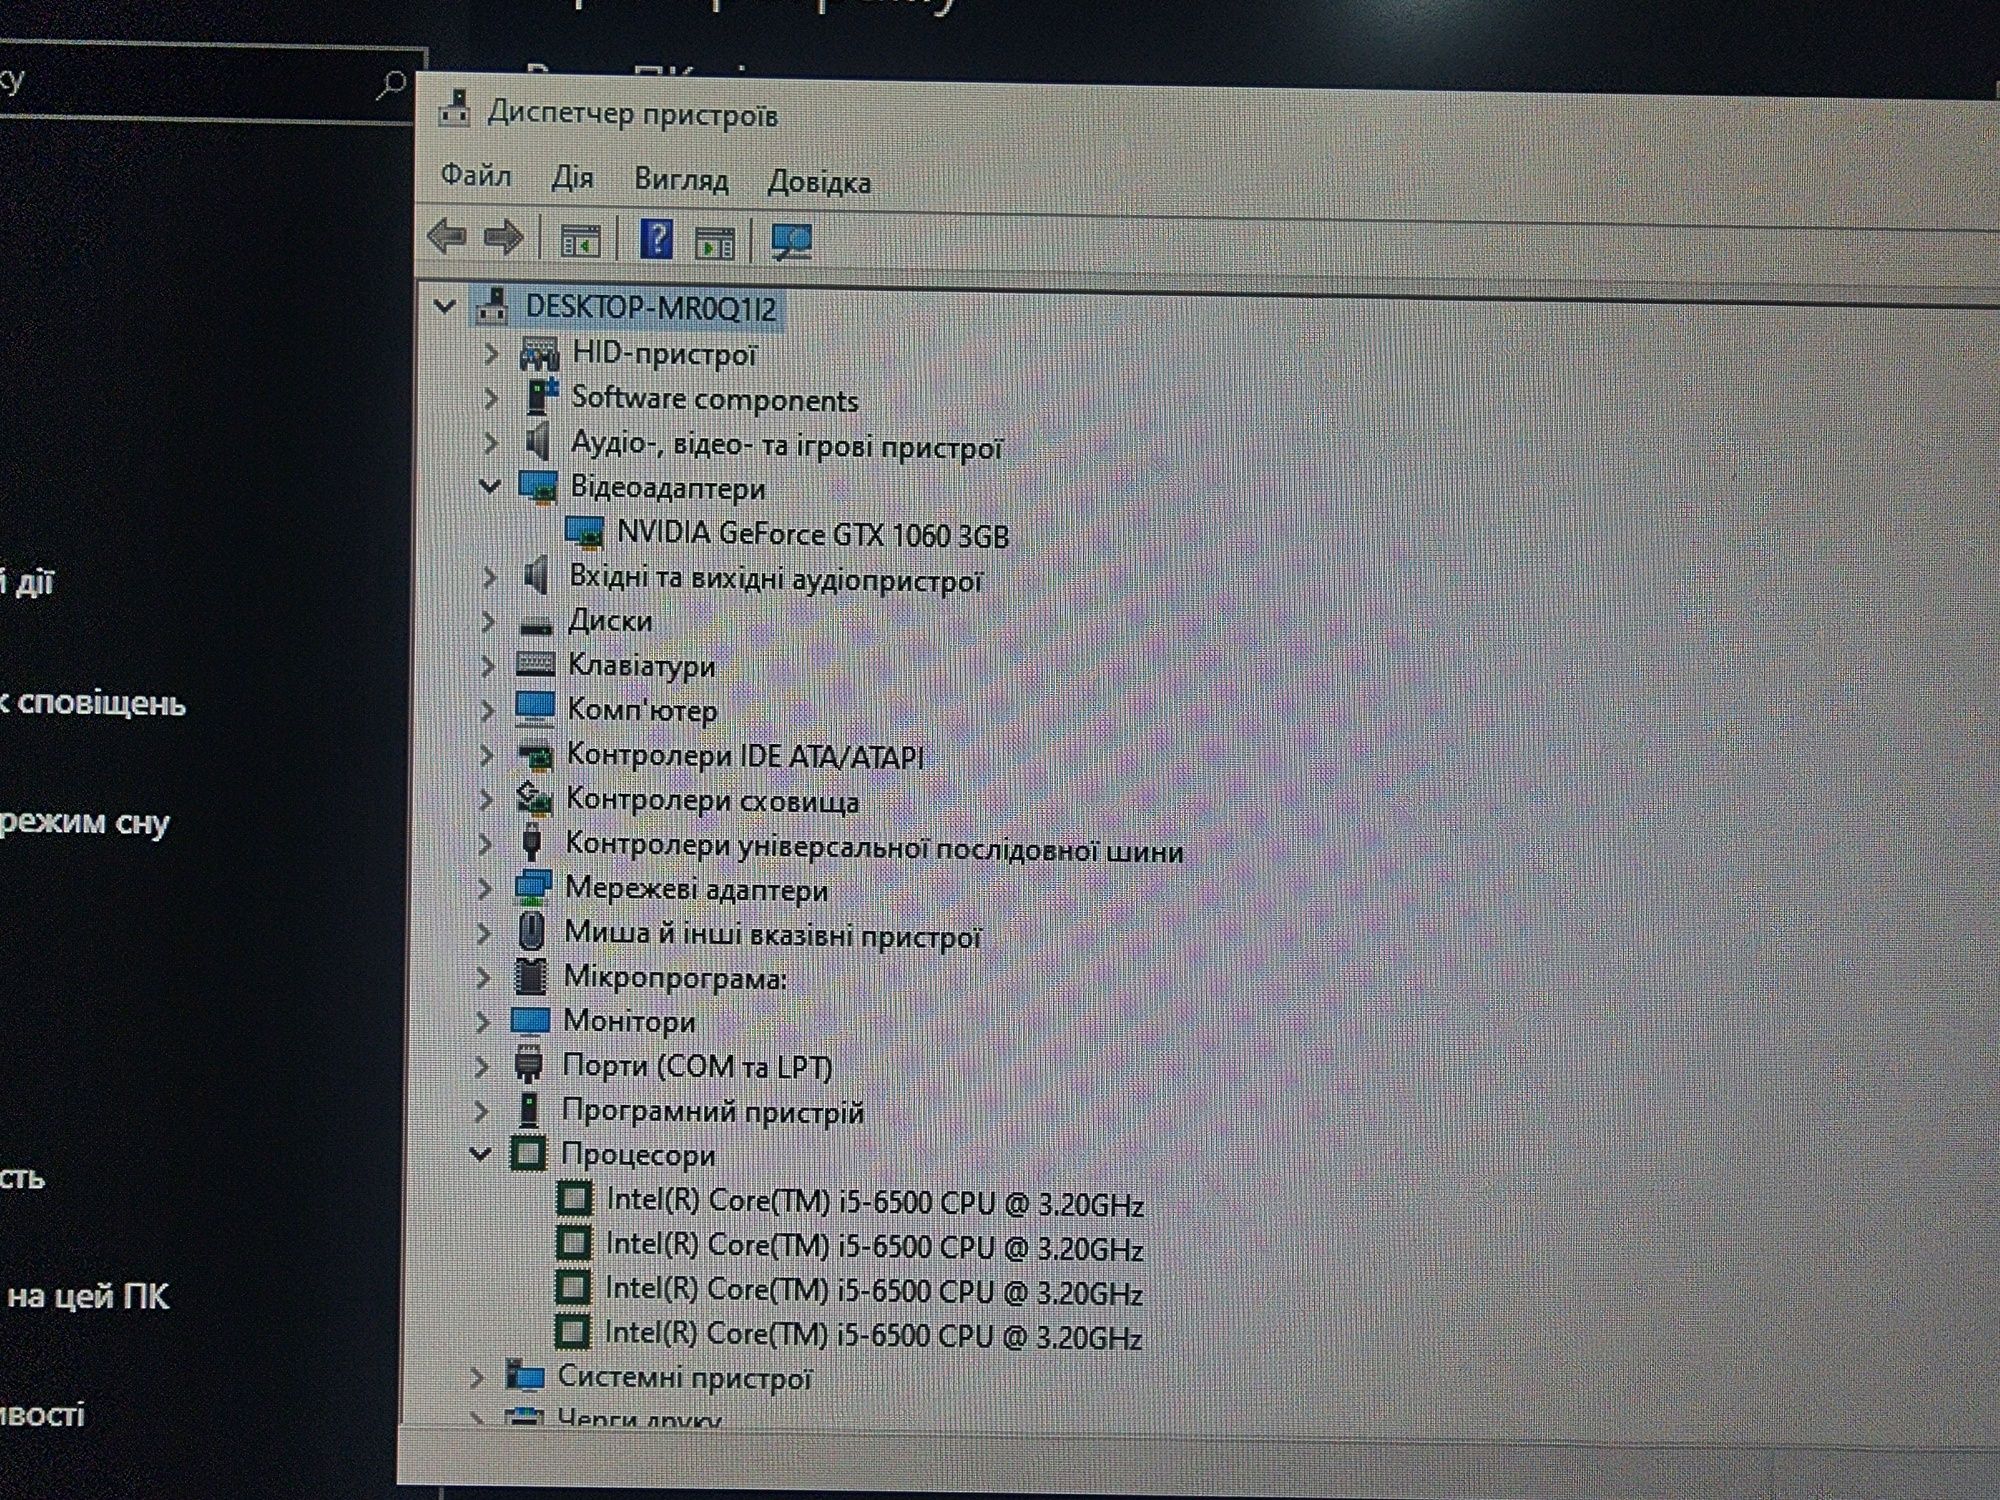The height and width of the screenshot is (1500, 2000).
Task: Click the Мікропрограма chip icon
Action: (530, 976)
